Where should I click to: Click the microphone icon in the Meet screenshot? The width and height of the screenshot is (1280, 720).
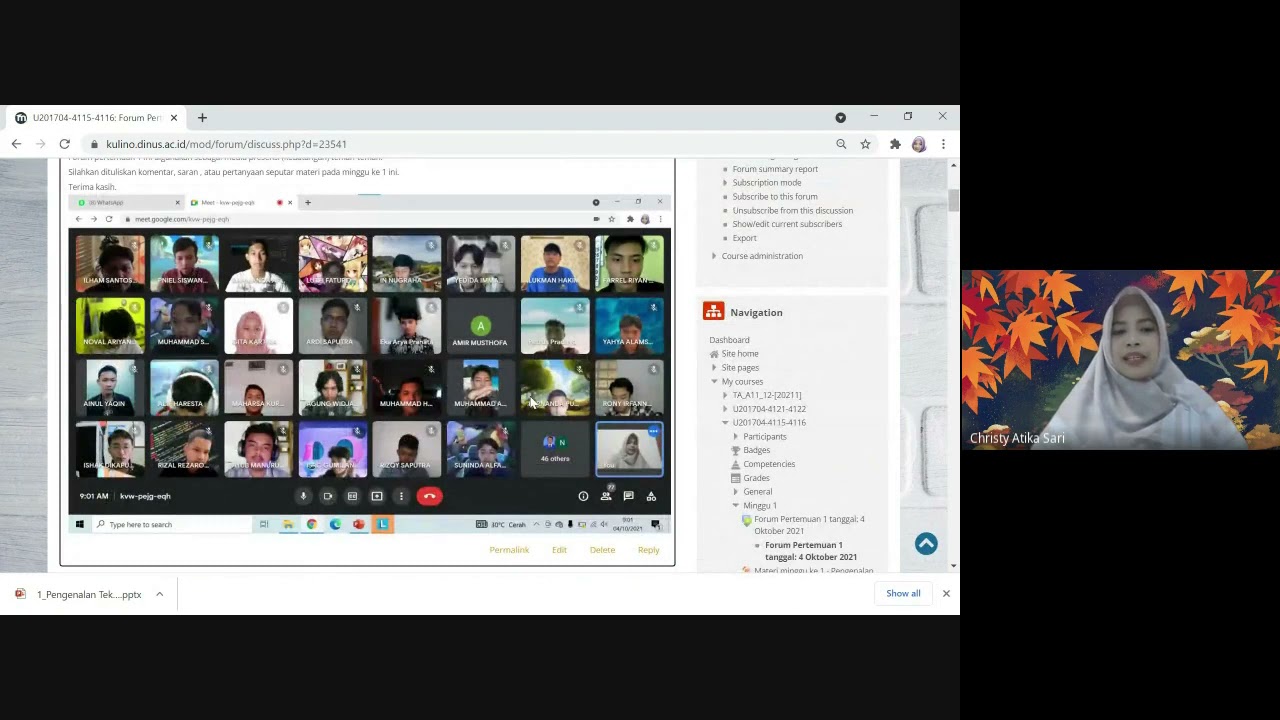[303, 496]
